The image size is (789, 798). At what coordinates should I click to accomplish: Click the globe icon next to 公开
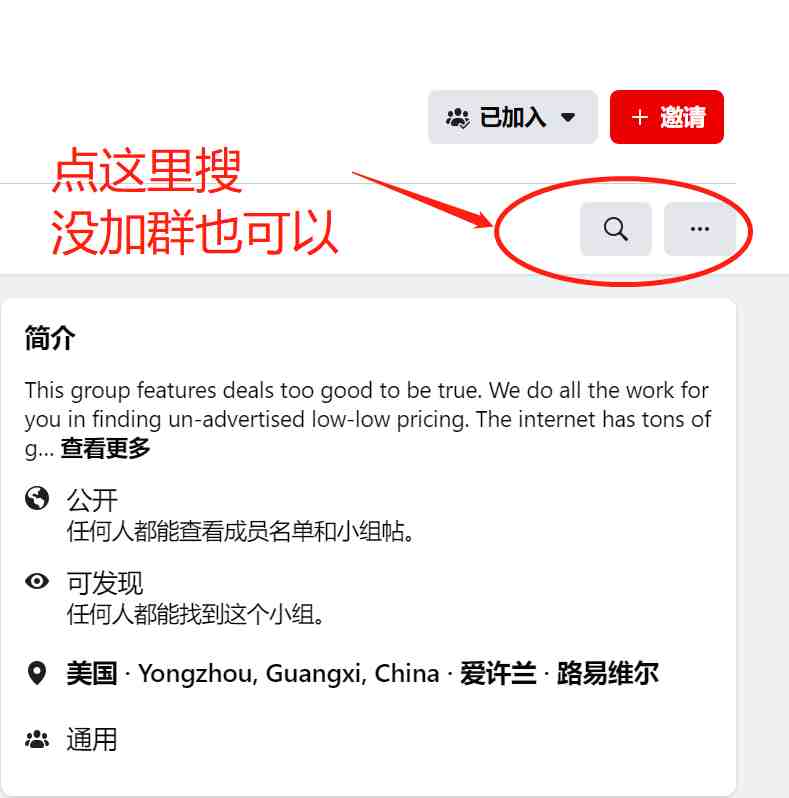click(37, 498)
